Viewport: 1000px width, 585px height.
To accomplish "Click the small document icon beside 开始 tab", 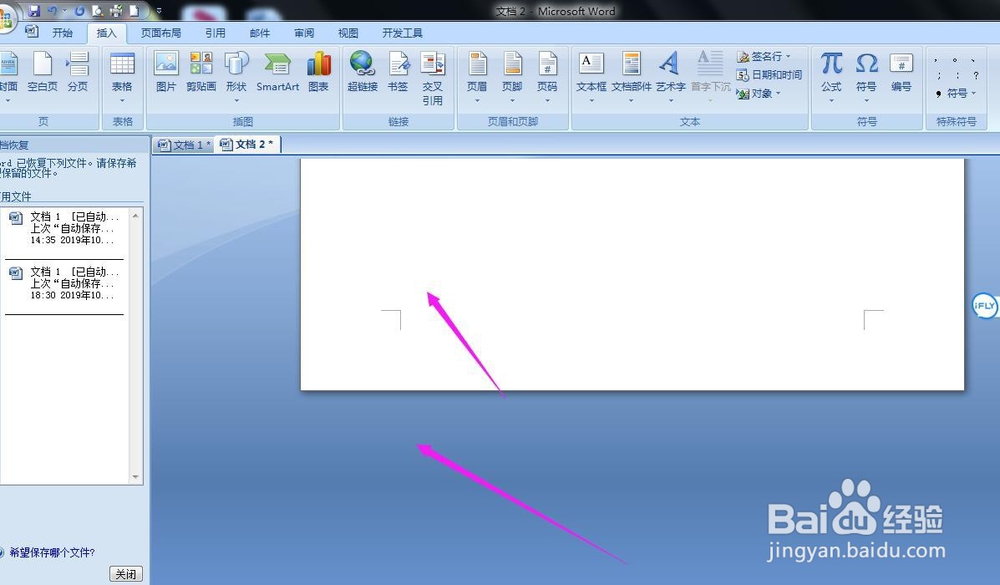I will (31, 32).
